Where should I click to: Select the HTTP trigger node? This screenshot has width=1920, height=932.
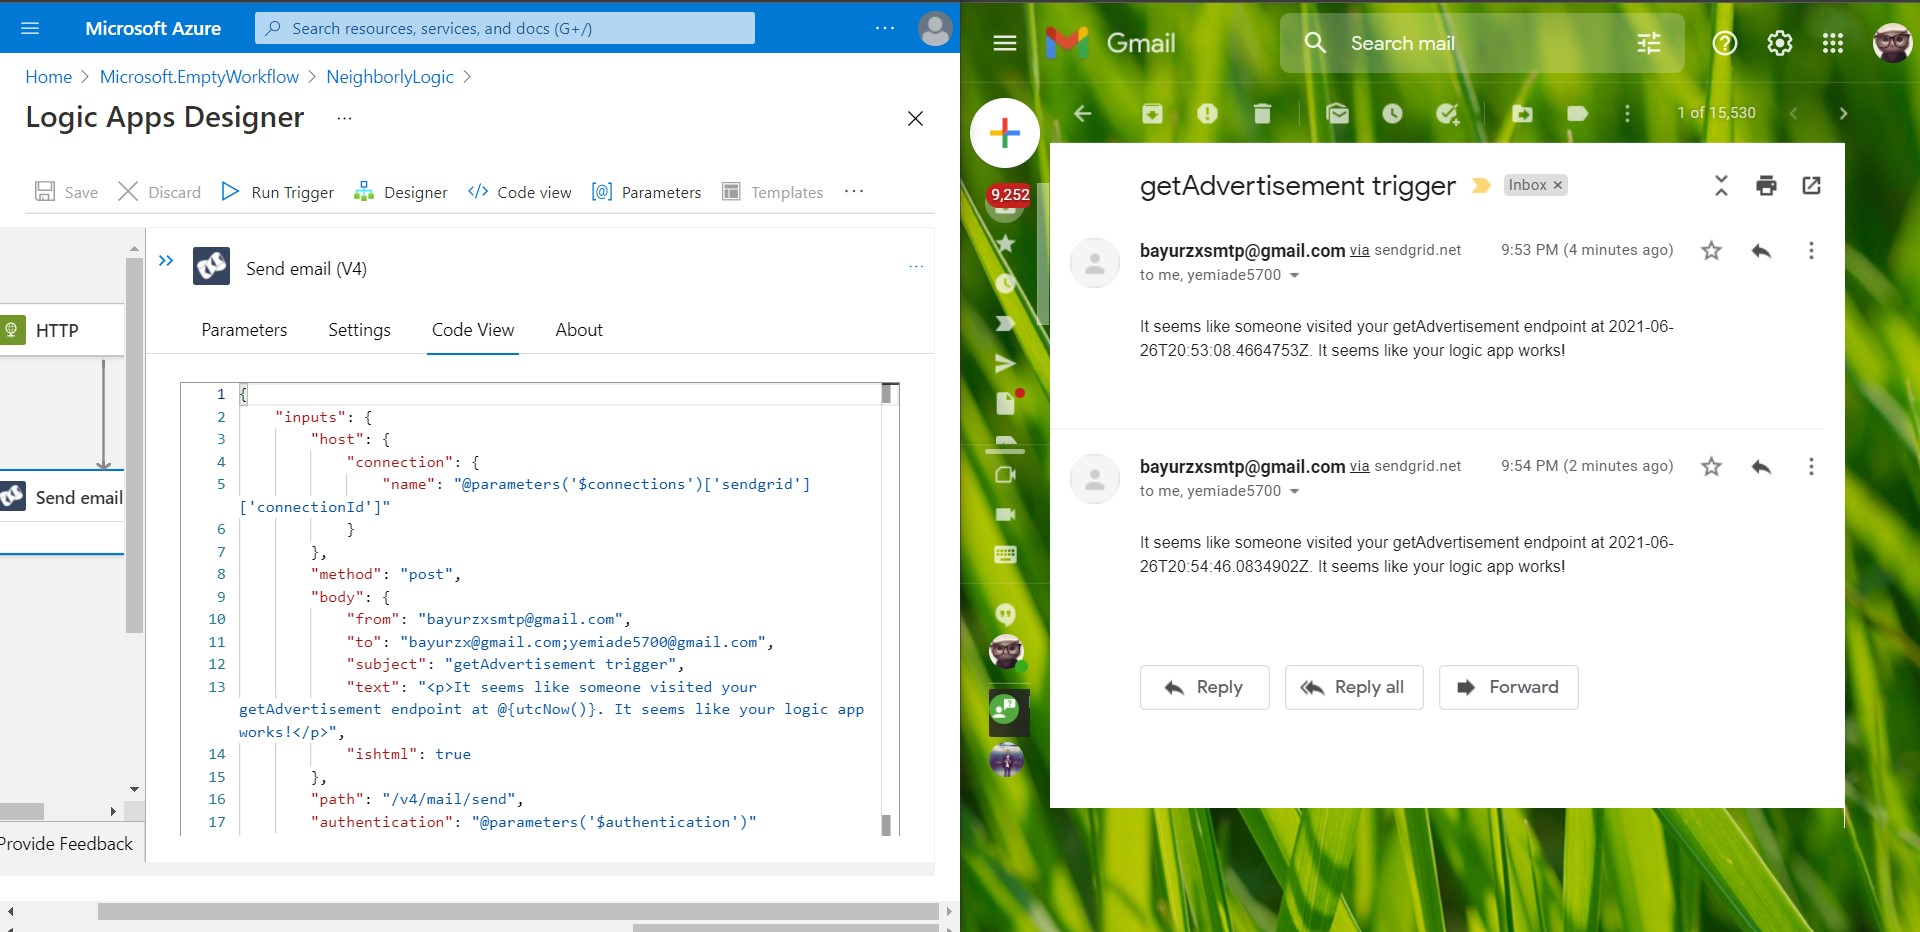point(61,331)
